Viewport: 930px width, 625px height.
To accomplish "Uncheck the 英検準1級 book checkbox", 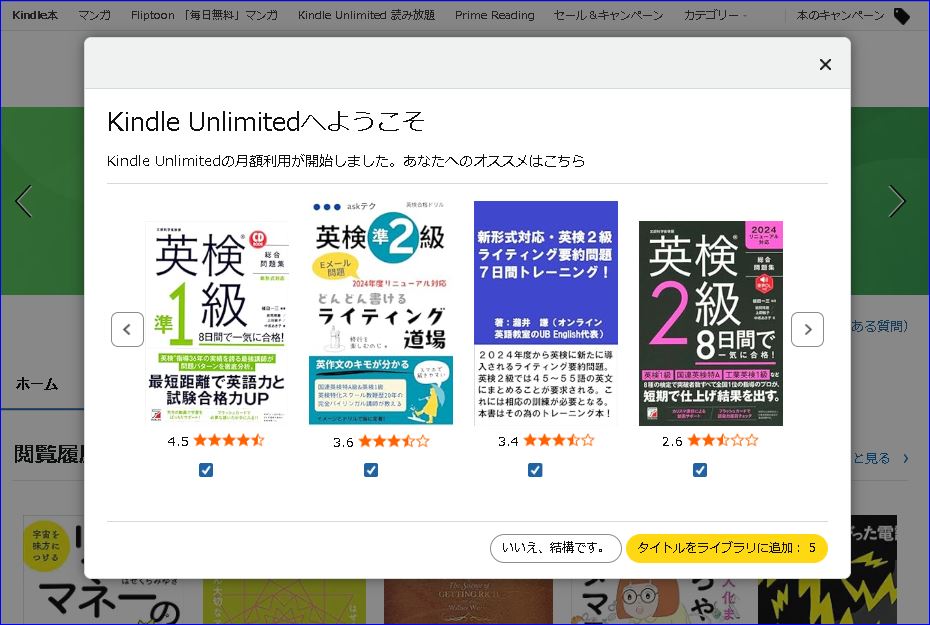I will click(206, 470).
